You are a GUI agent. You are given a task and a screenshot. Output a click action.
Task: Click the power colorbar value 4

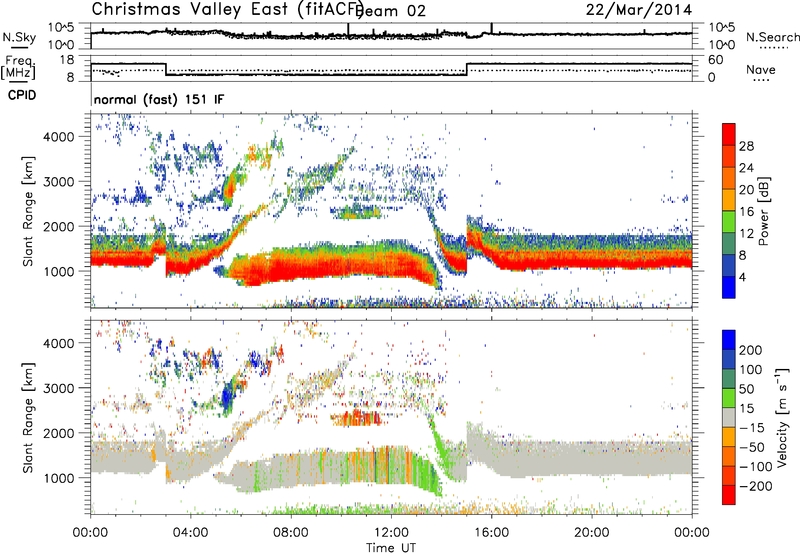(x=742, y=277)
